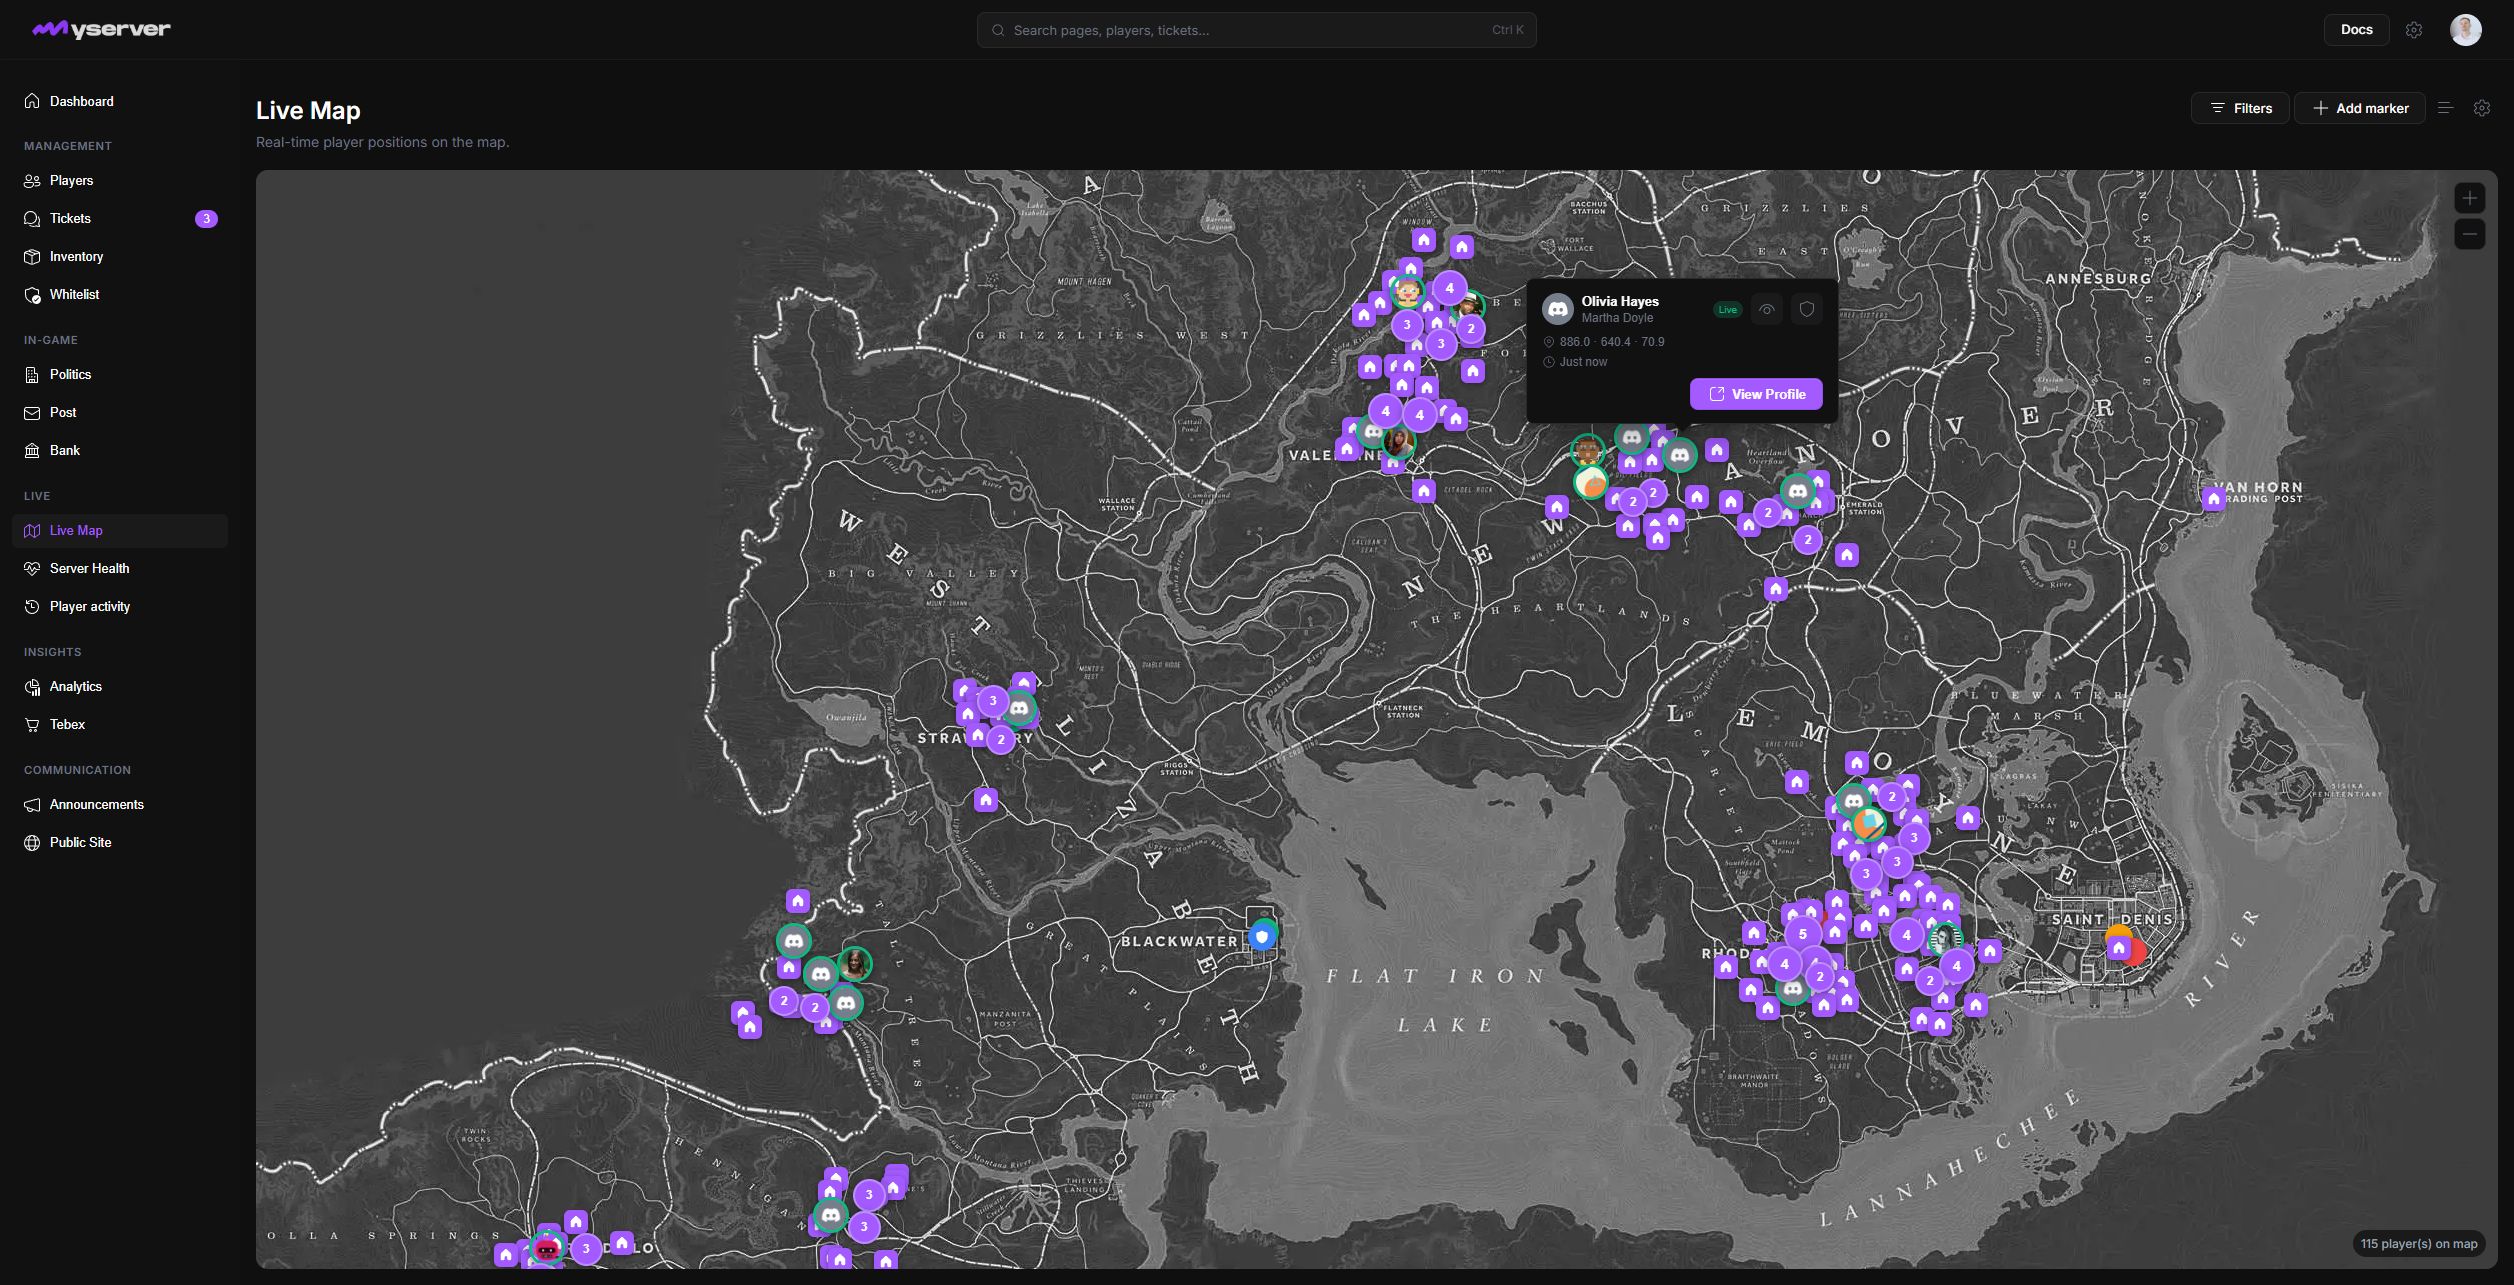Go to Players management

[x=120, y=180]
